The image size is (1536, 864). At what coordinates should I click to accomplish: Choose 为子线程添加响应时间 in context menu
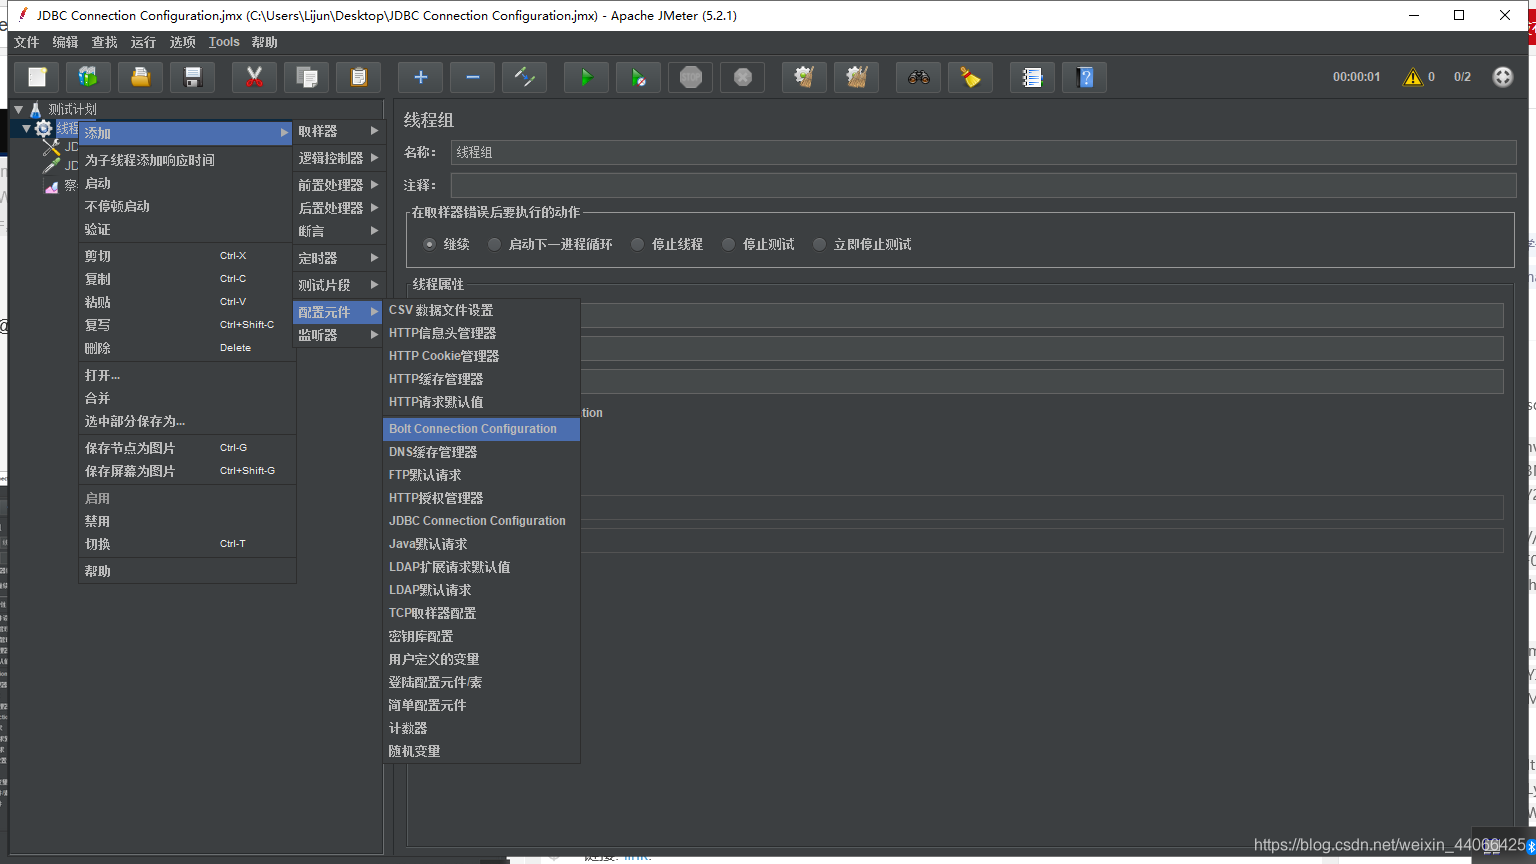pos(187,160)
